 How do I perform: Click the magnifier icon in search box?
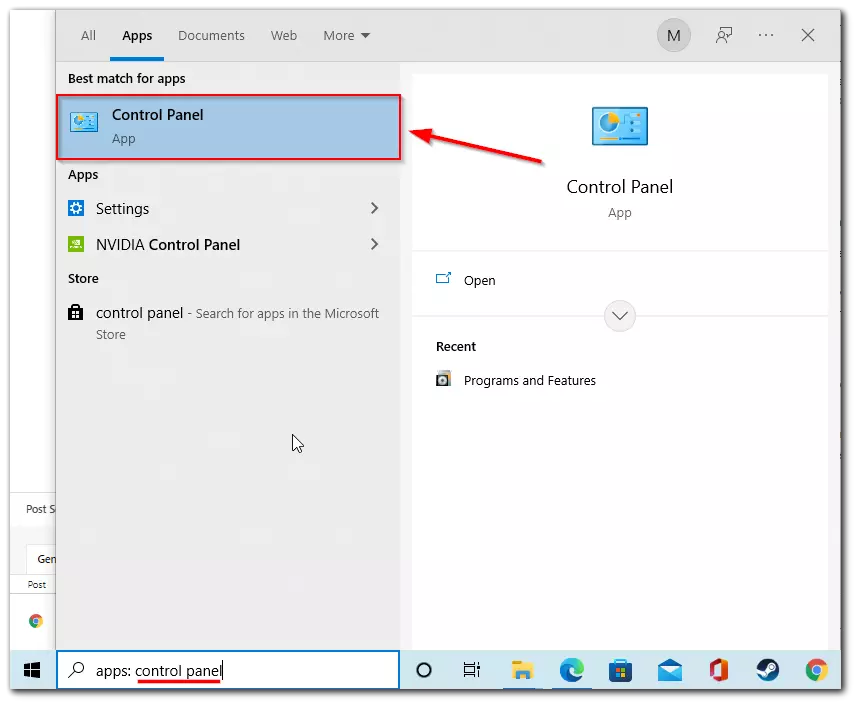click(77, 670)
